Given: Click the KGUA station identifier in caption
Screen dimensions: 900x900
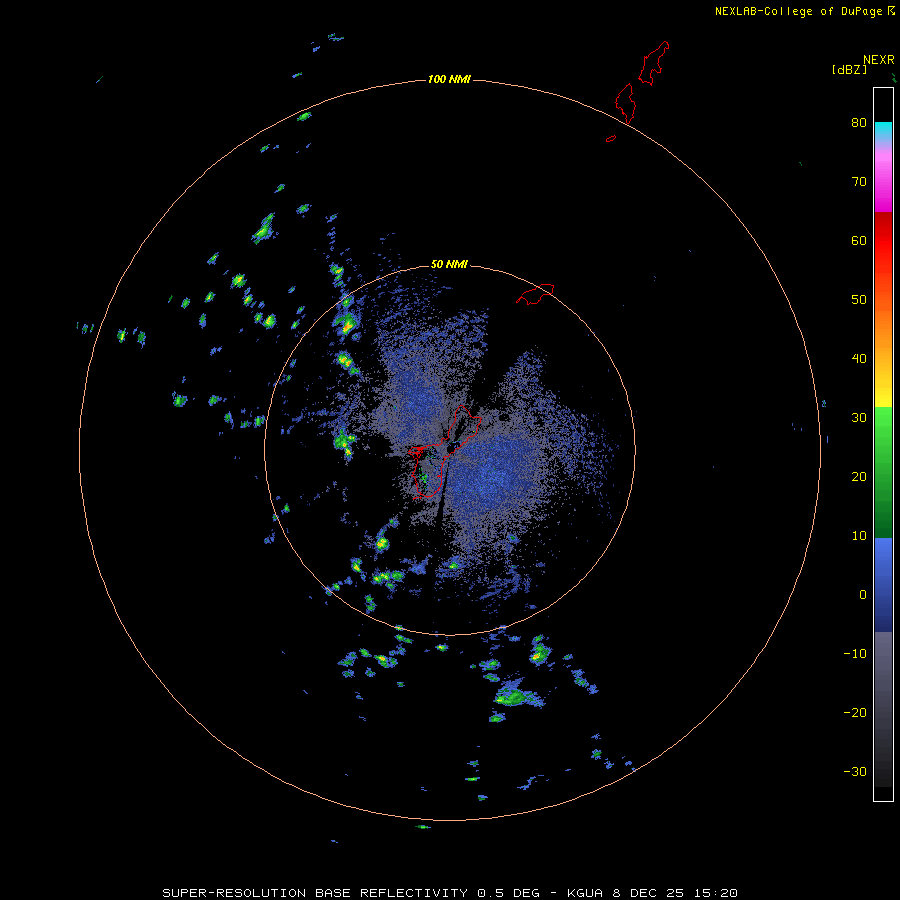Looking at the screenshot, I should [585, 893].
